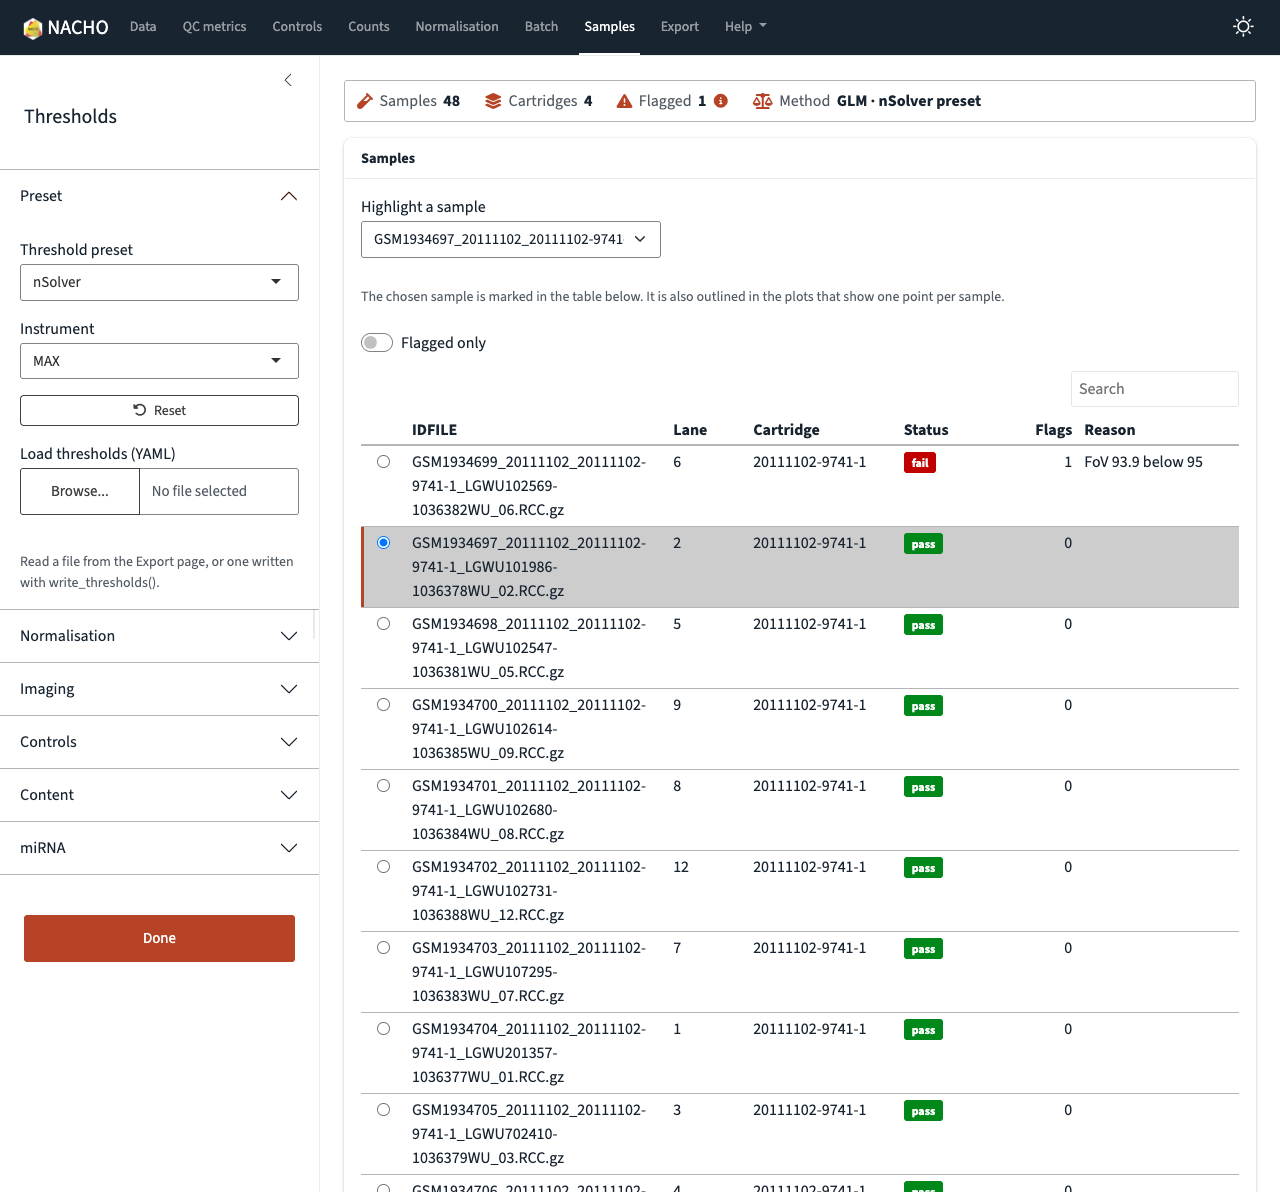Click the Browse... file button

(x=80, y=491)
